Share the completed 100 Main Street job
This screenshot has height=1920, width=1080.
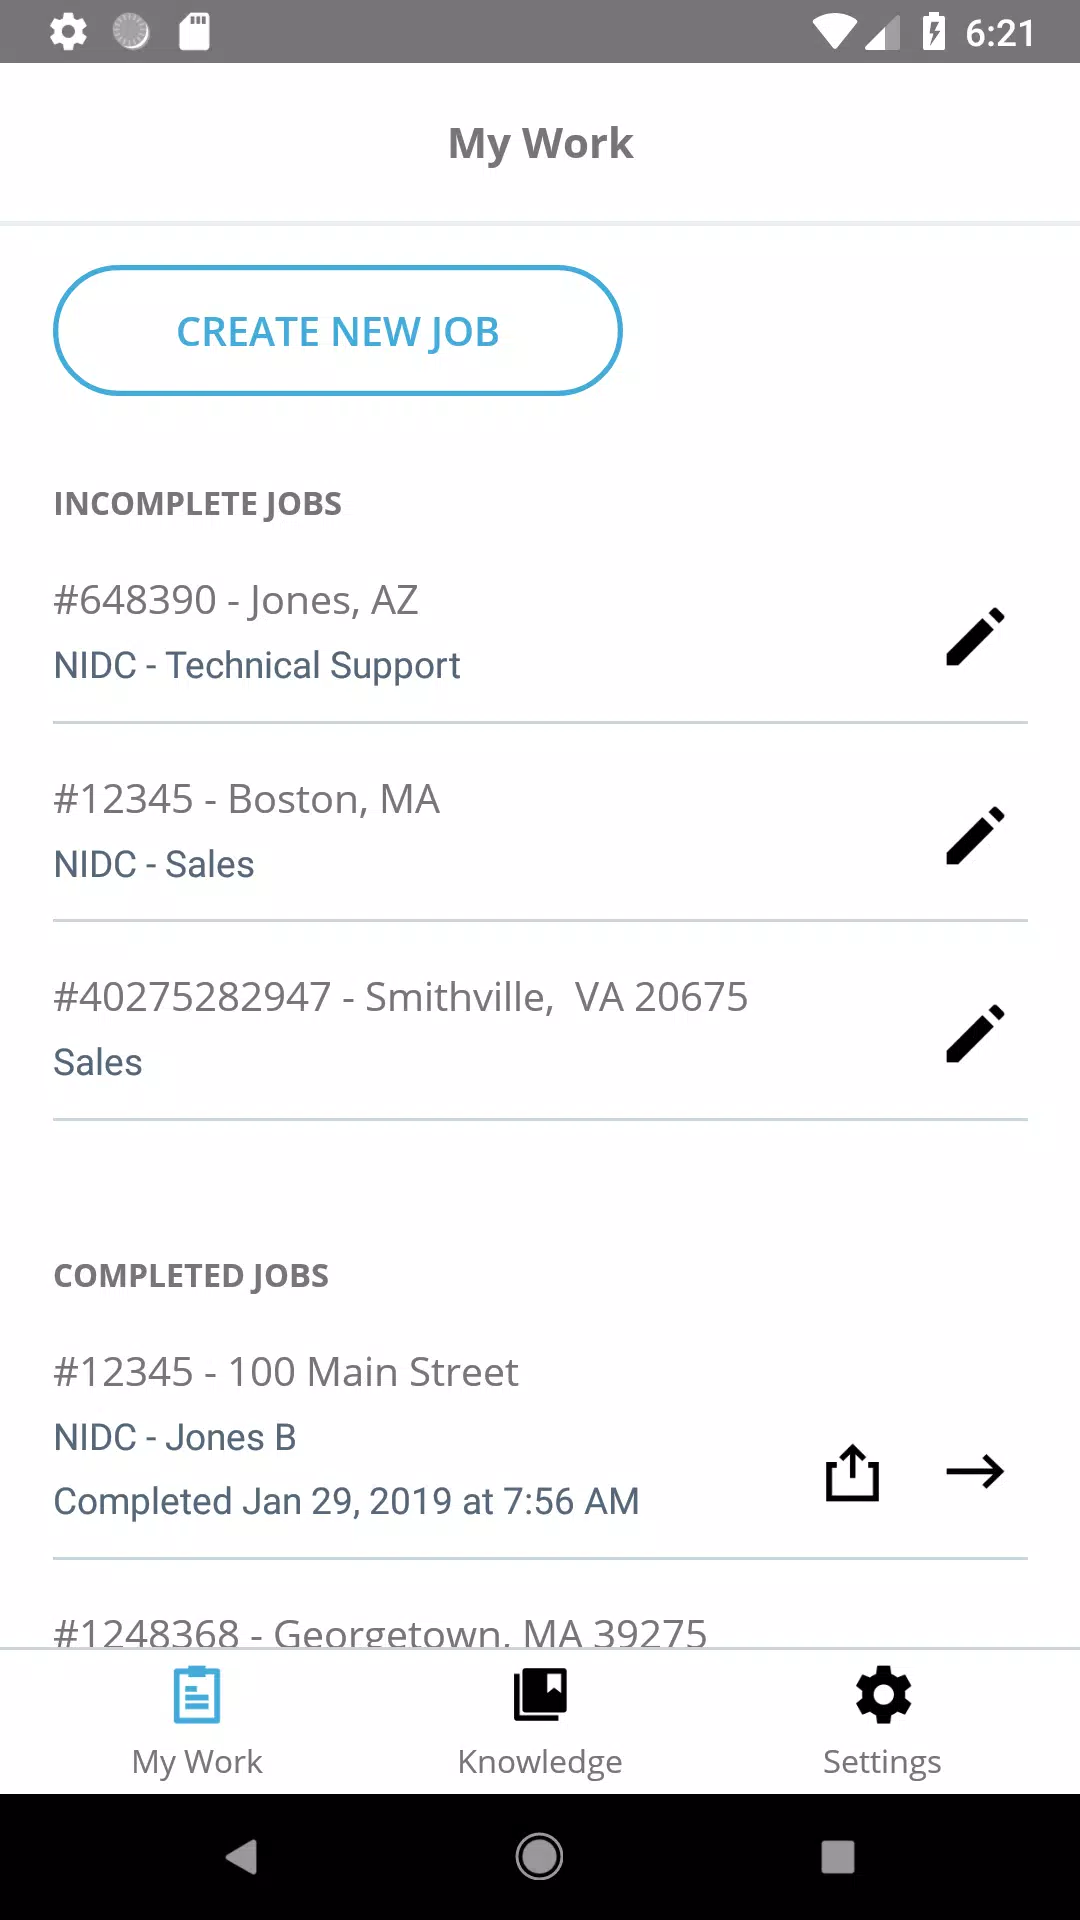click(852, 1472)
